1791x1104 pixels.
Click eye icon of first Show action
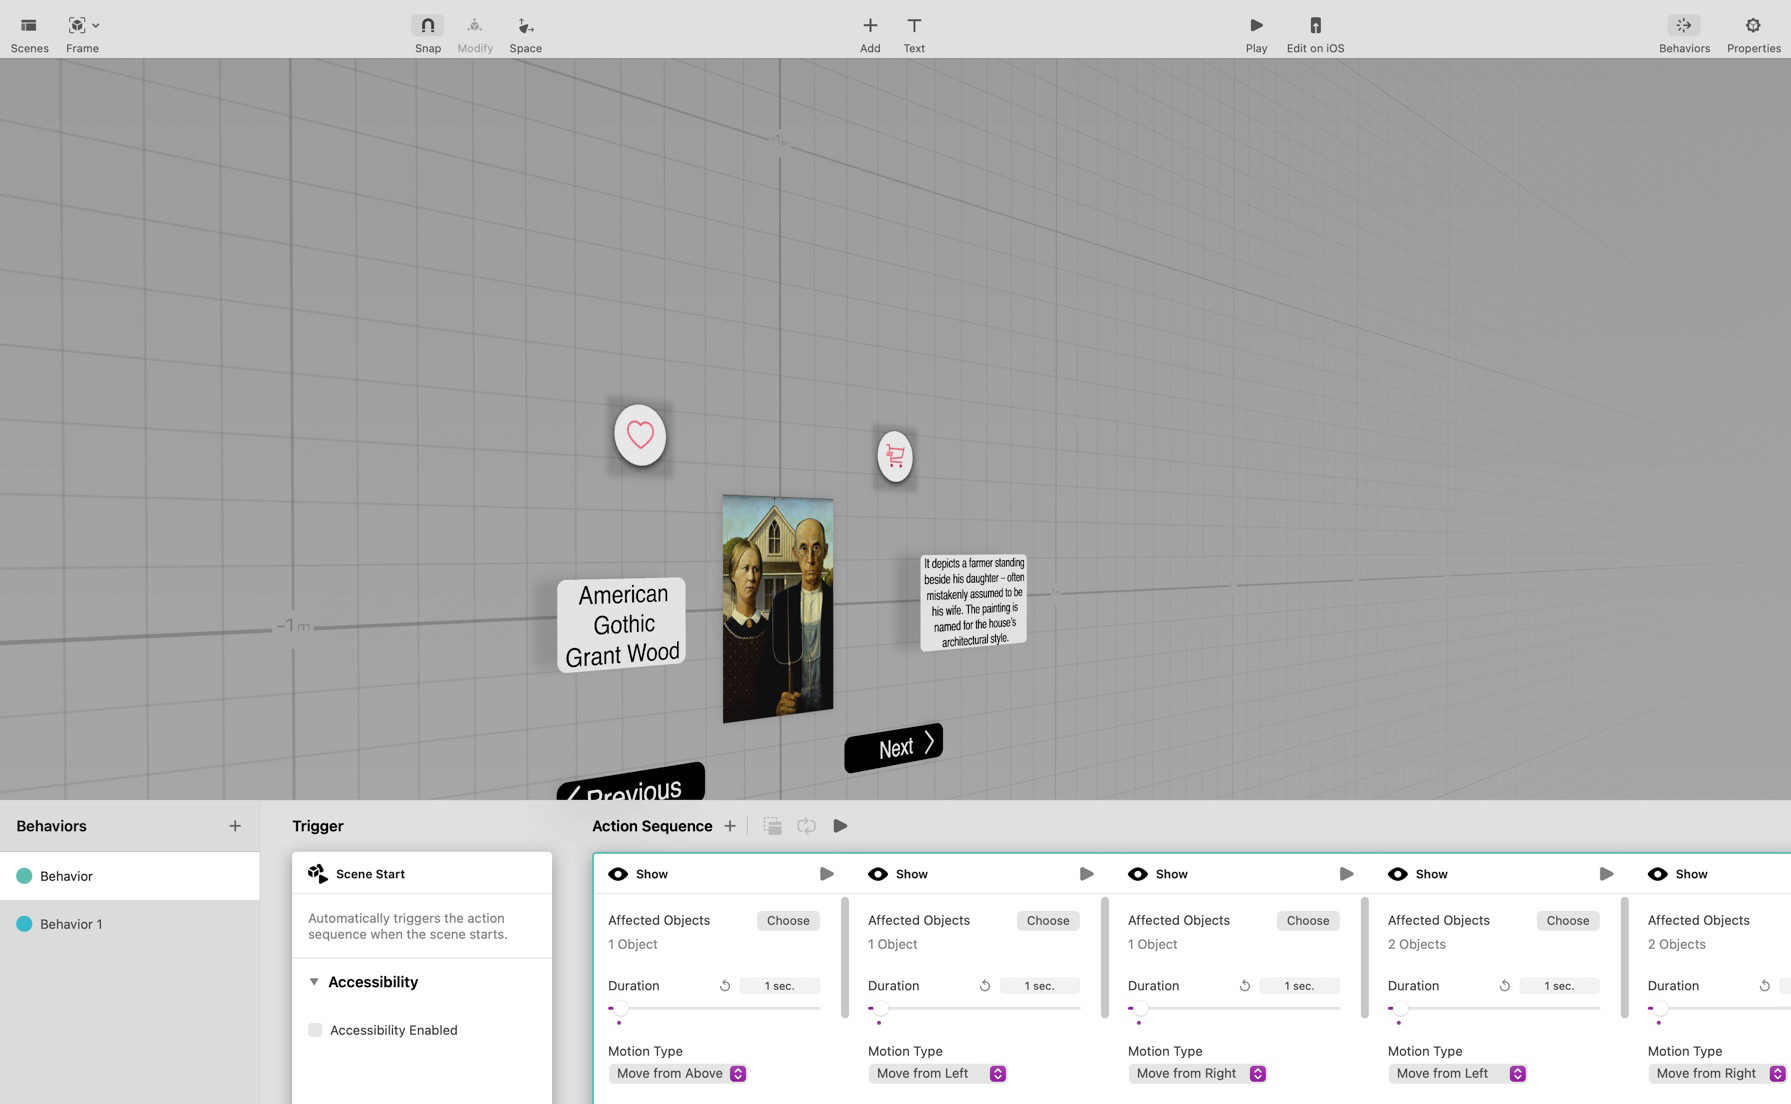618,874
